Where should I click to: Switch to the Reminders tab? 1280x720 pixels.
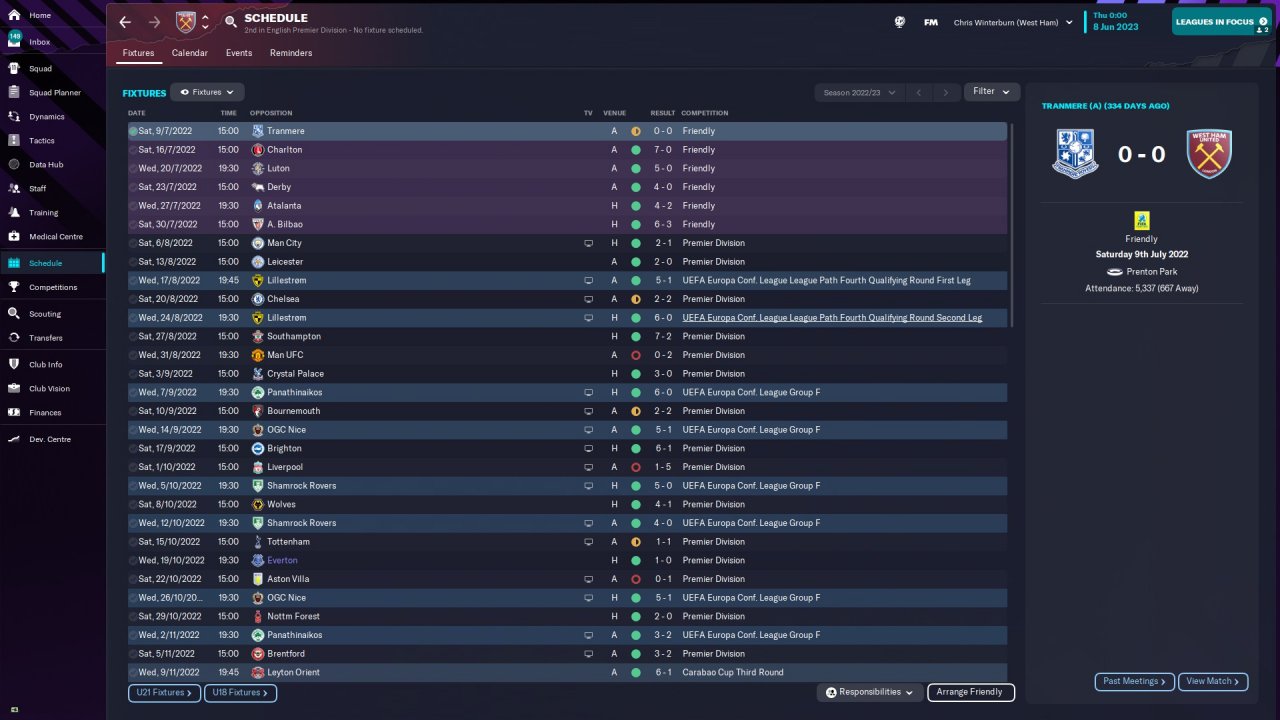point(291,53)
